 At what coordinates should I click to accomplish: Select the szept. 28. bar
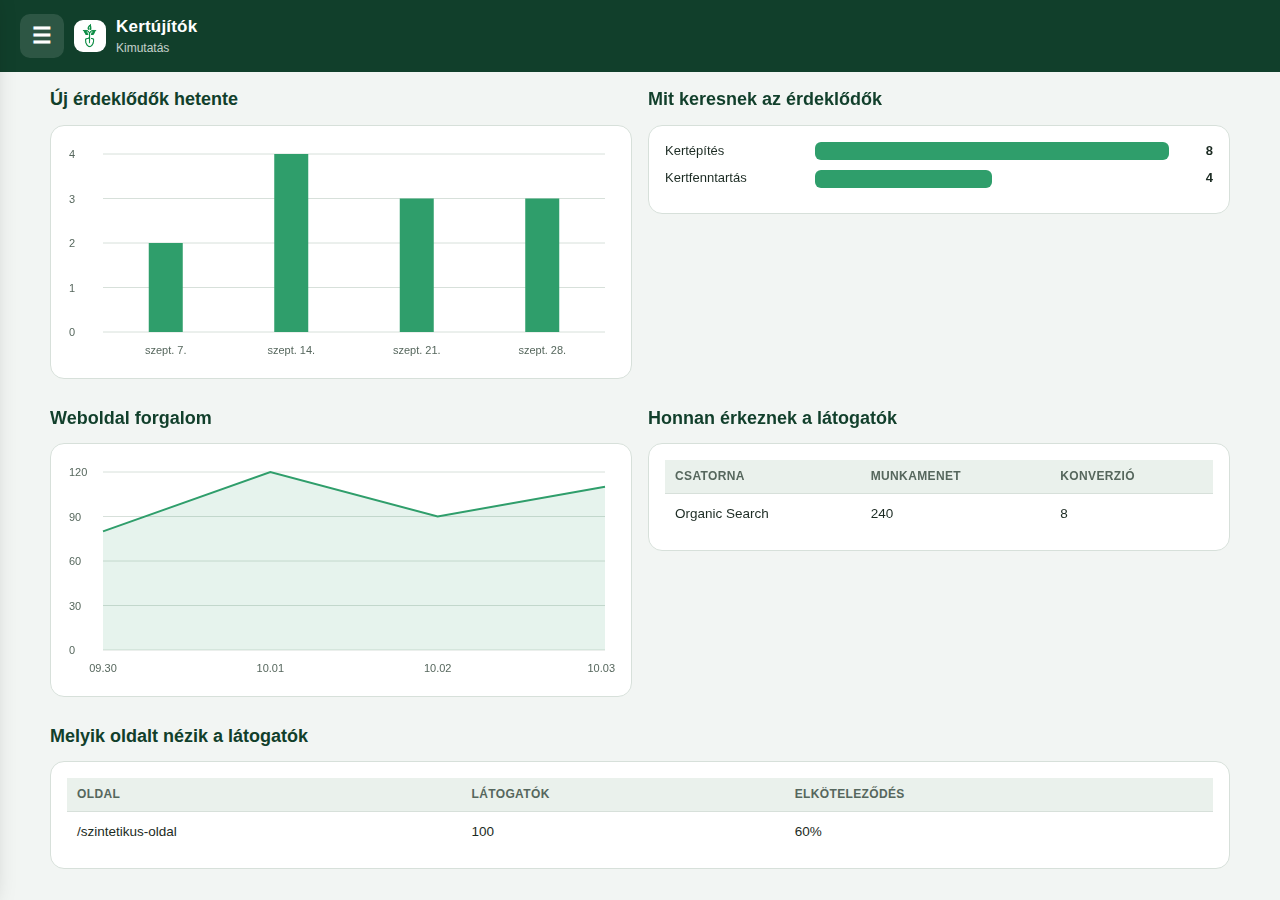click(x=542, y=265)
